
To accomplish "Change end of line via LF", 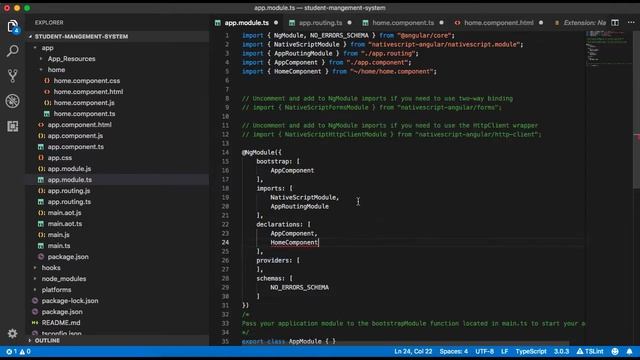I will click(x=504, y=351).
